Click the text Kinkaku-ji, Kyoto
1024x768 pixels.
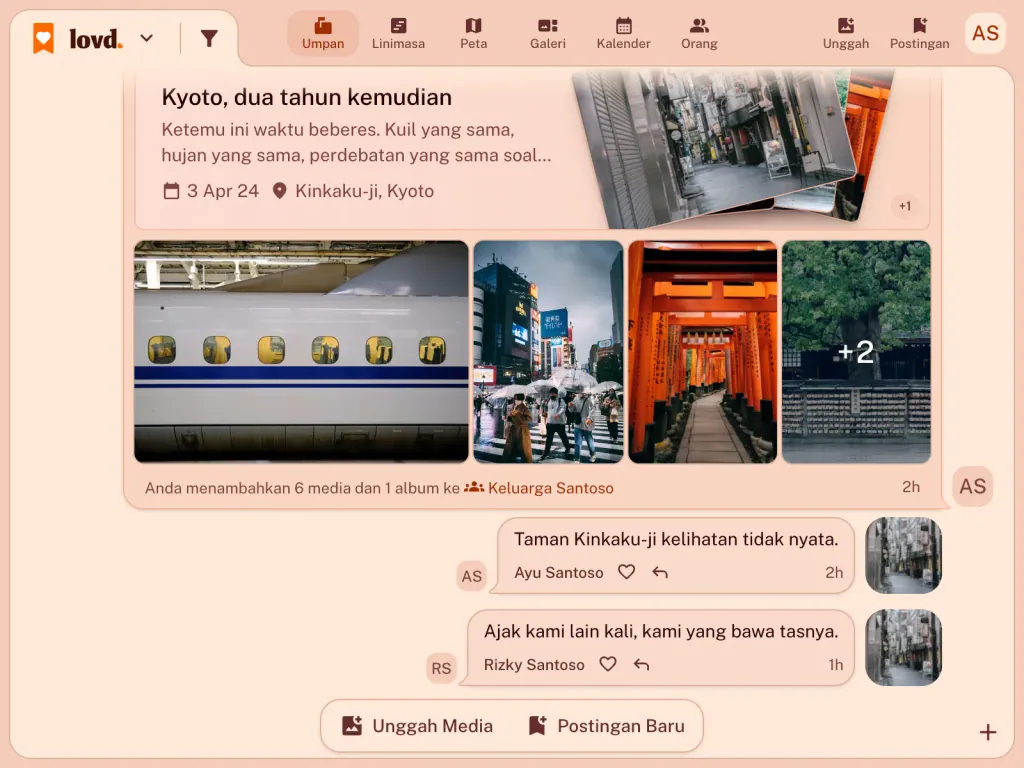point(364,191)
